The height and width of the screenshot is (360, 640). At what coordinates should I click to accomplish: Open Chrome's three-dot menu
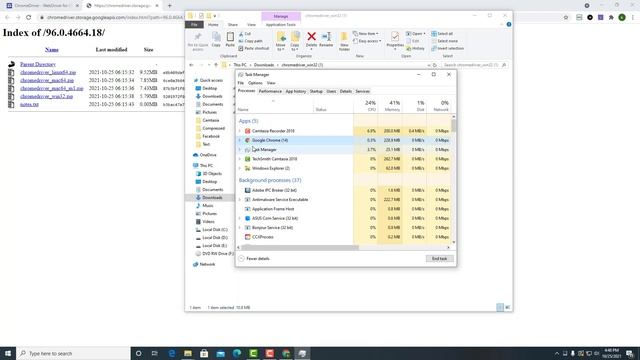[x=633, y=17]
